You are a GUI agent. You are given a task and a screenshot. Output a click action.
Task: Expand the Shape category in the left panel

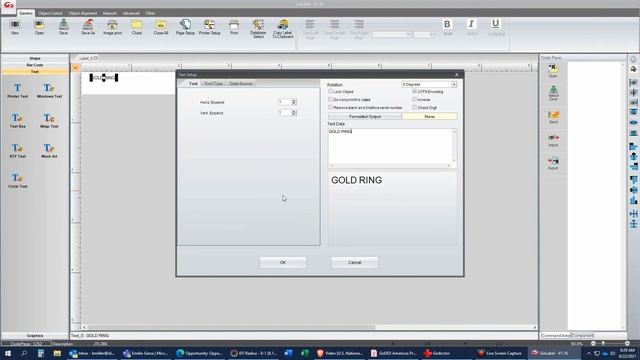pyautogui.click(x=35, y=58)
